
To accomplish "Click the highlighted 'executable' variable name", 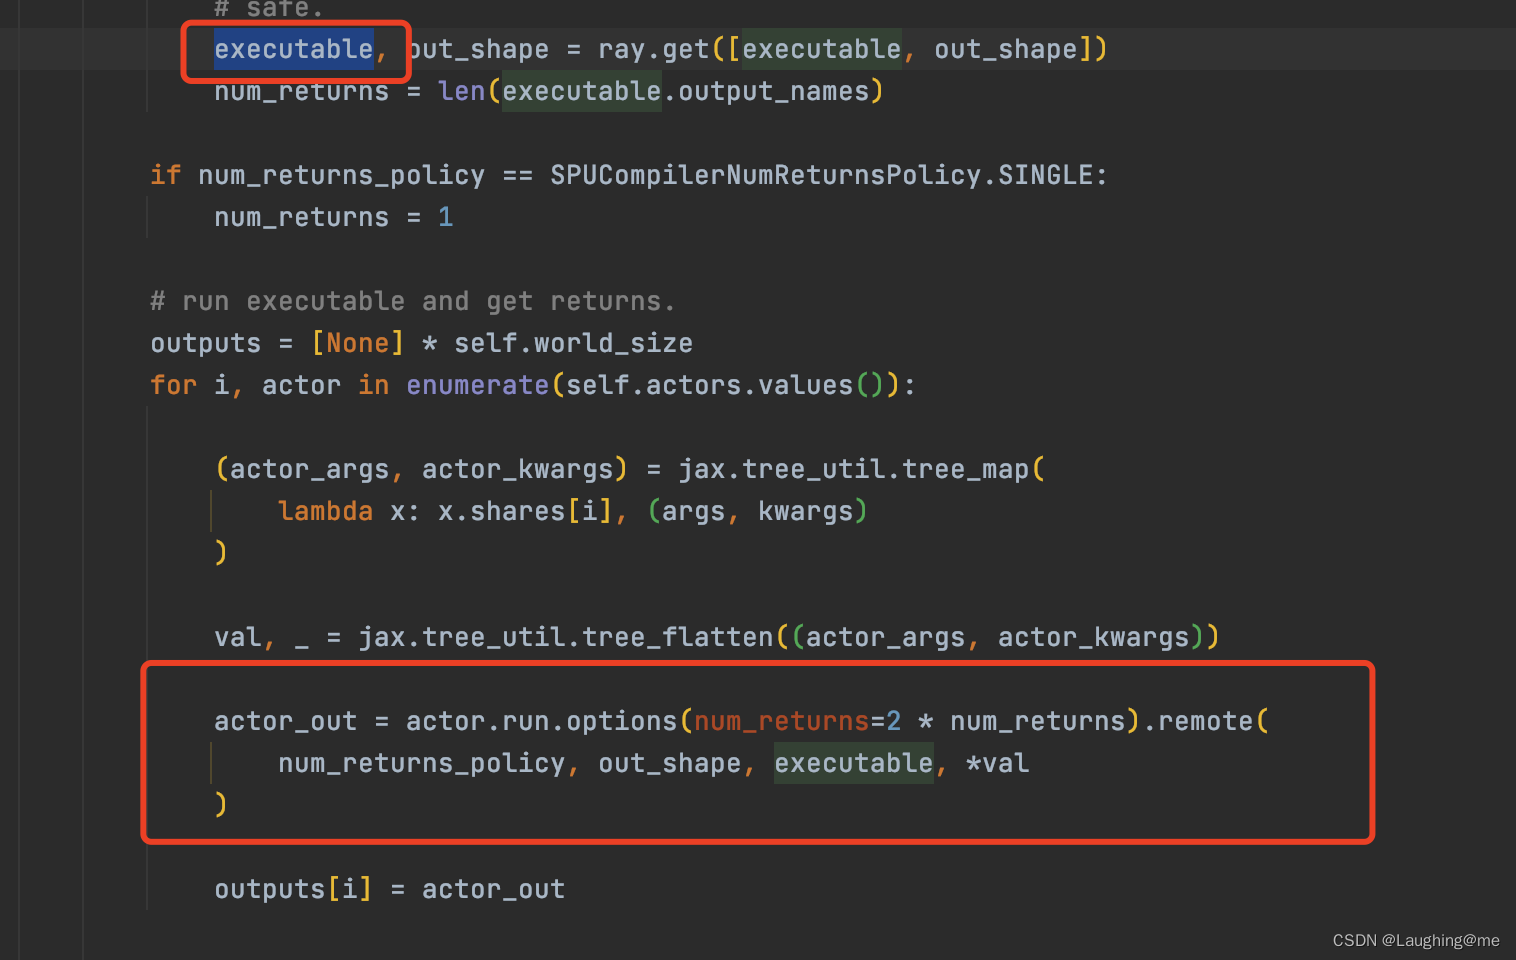I will tap(294, 49).
